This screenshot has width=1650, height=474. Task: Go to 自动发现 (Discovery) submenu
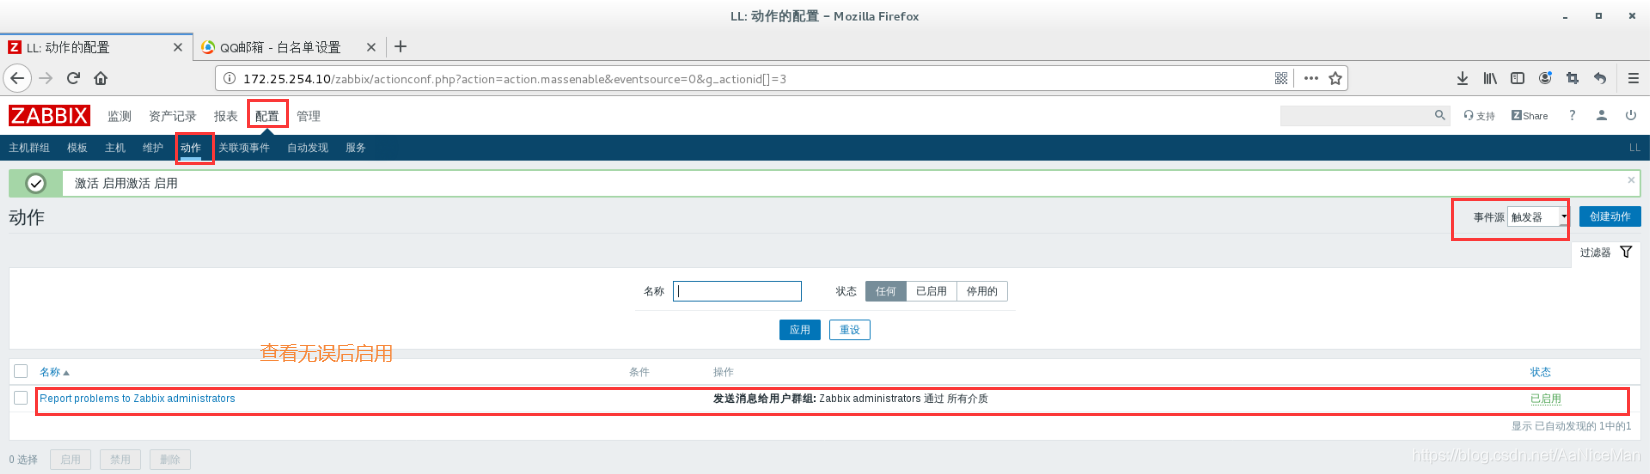click(x=307, y=148)
